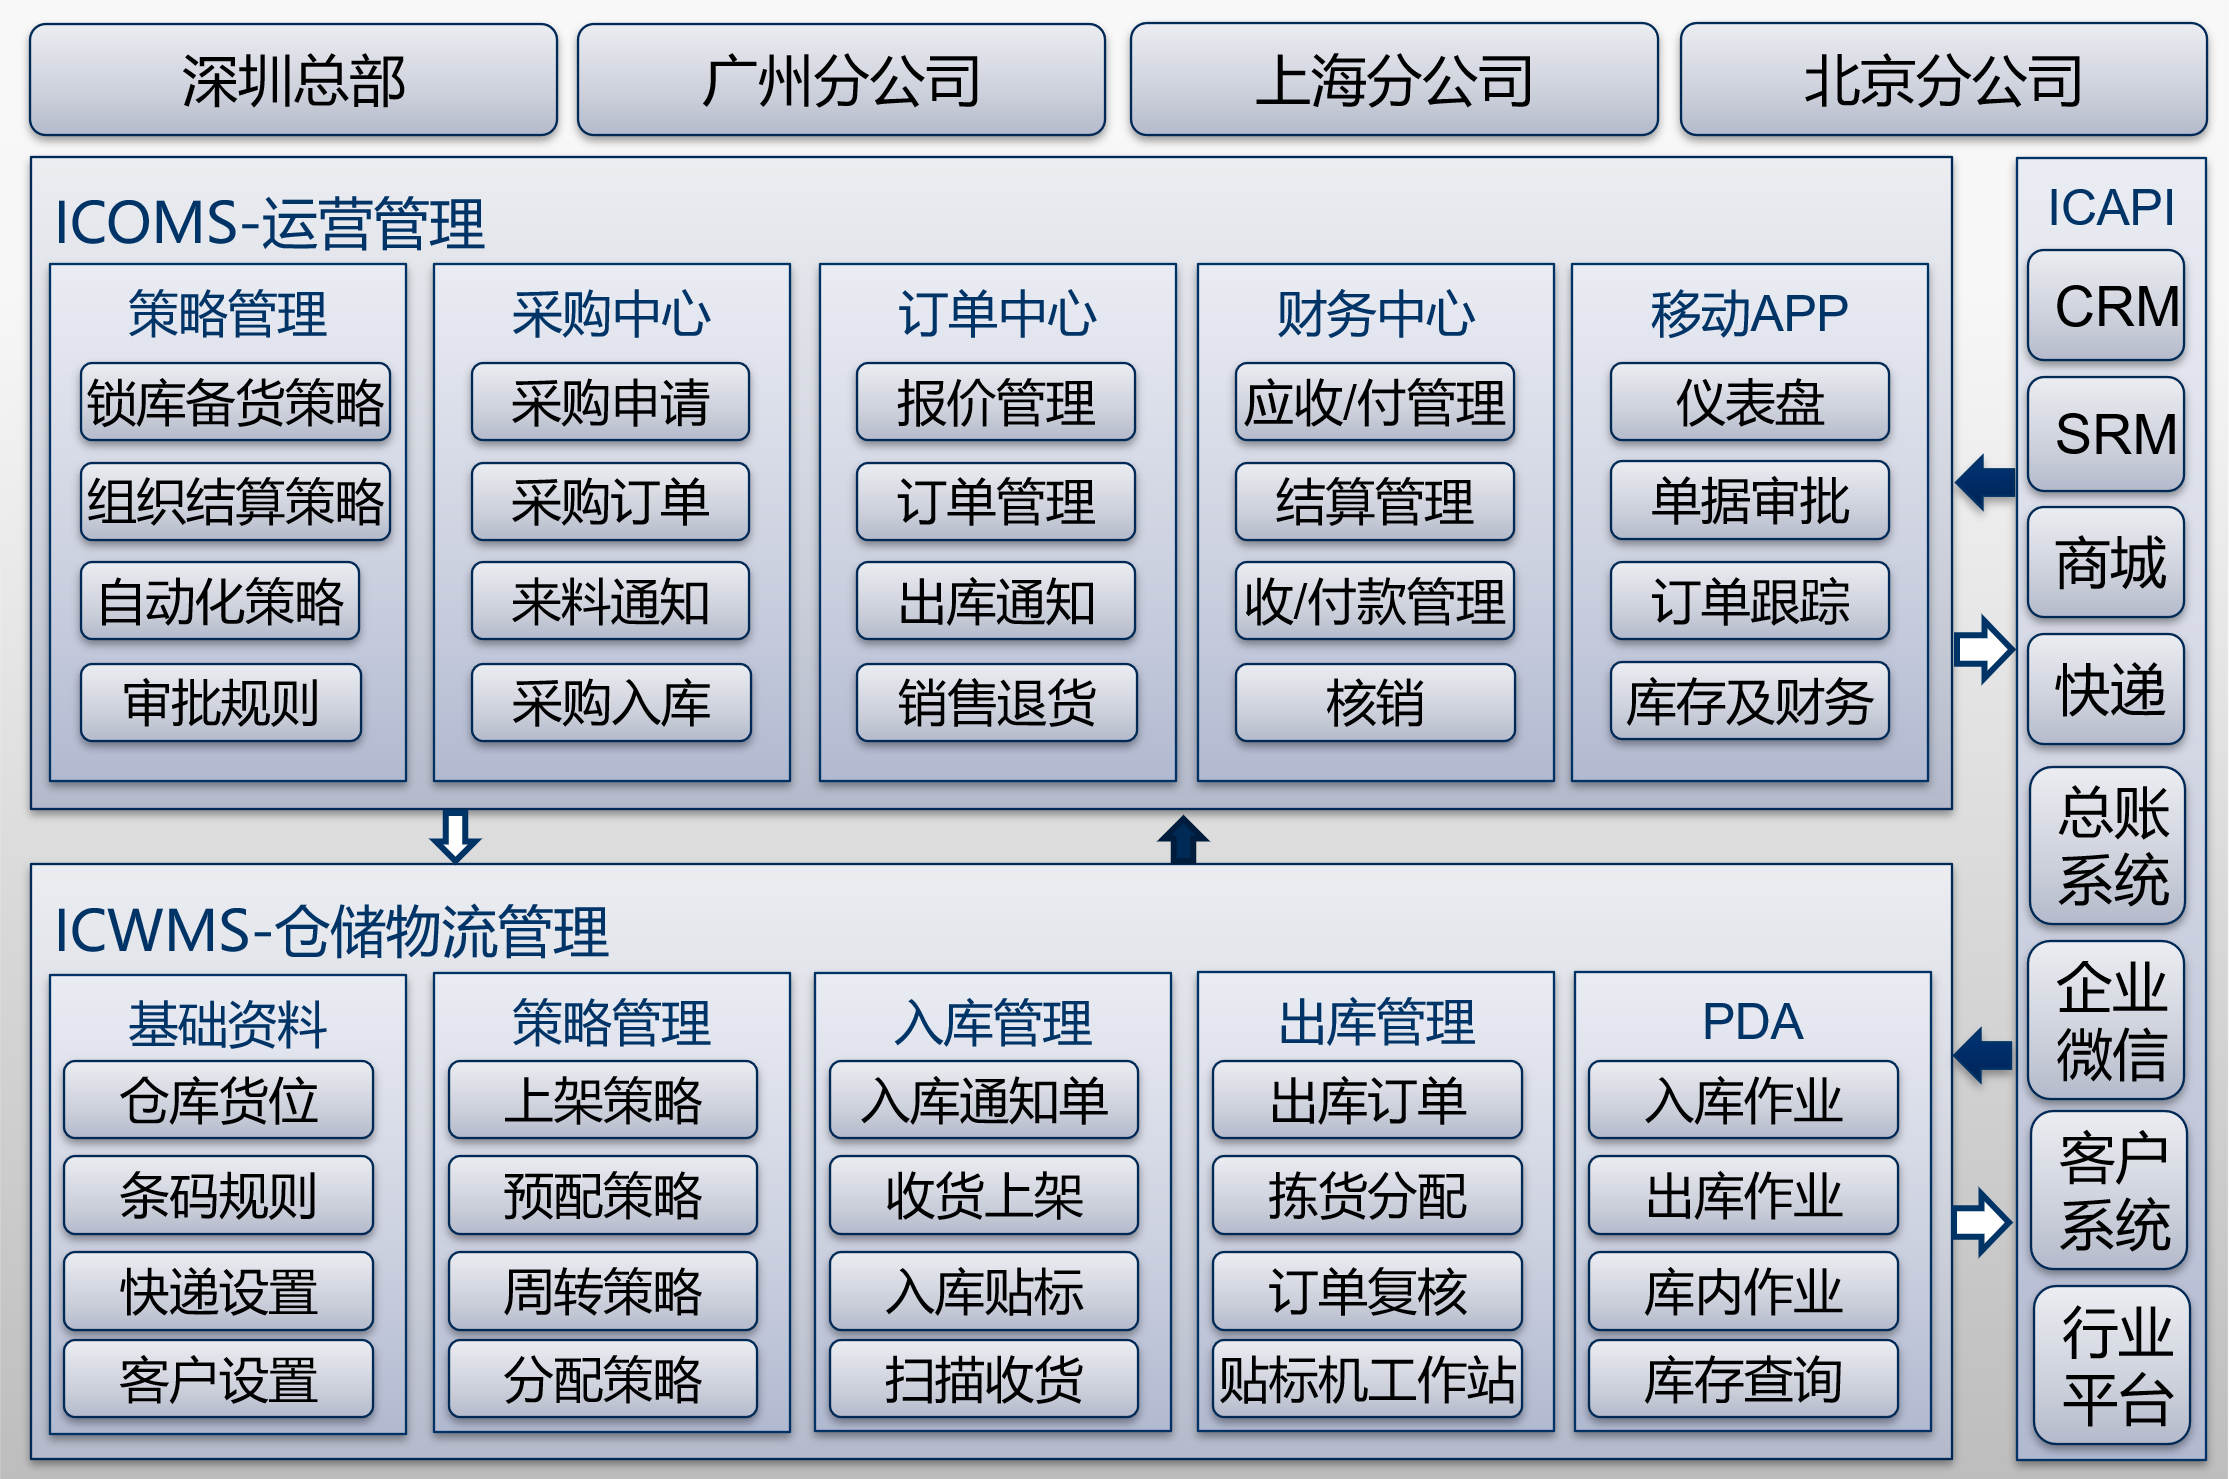
Task: Click the hollow down arrow below 采购中心
Action: [x=455, y=836]
